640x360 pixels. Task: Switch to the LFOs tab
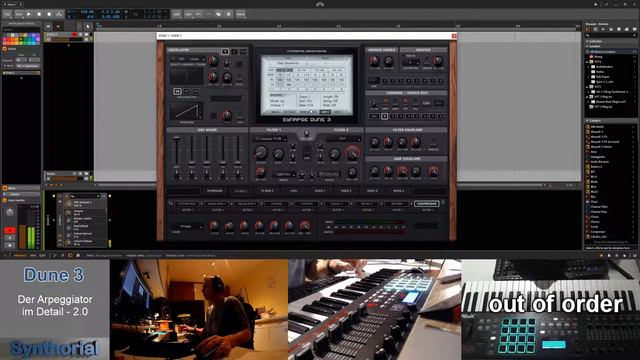[x=293, y=191]
